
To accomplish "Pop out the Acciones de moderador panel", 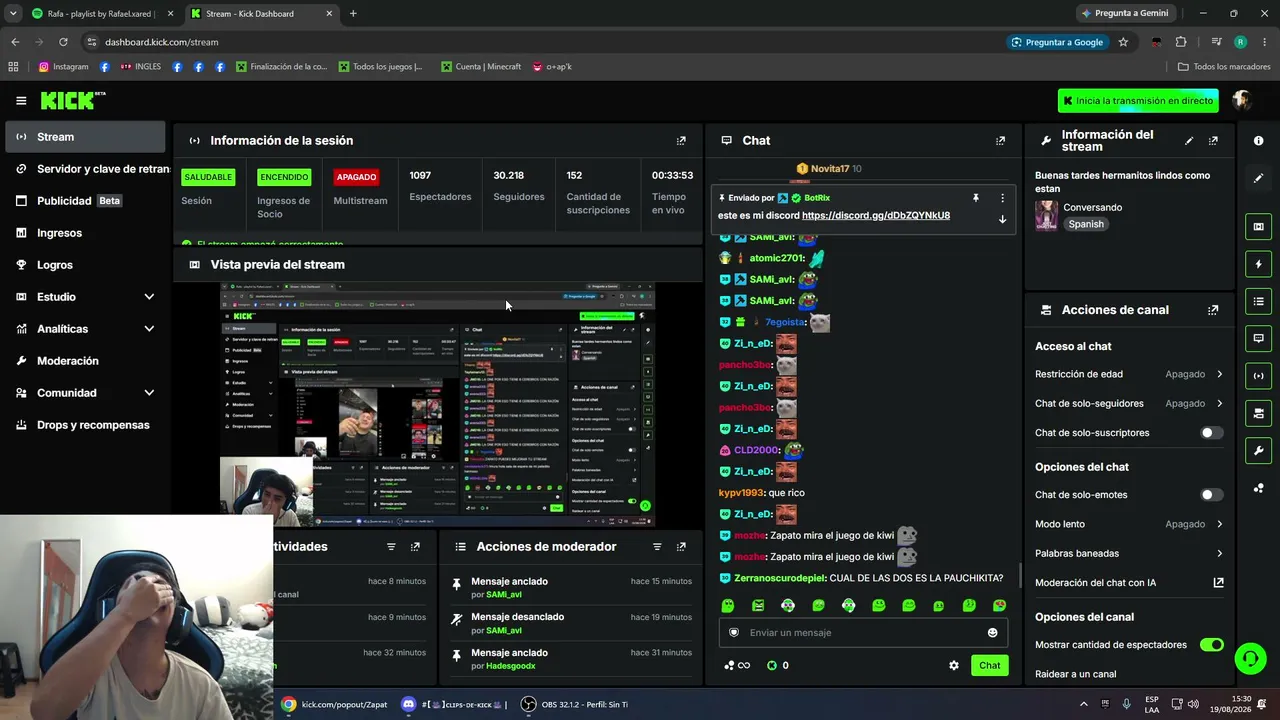I will 681,547.
